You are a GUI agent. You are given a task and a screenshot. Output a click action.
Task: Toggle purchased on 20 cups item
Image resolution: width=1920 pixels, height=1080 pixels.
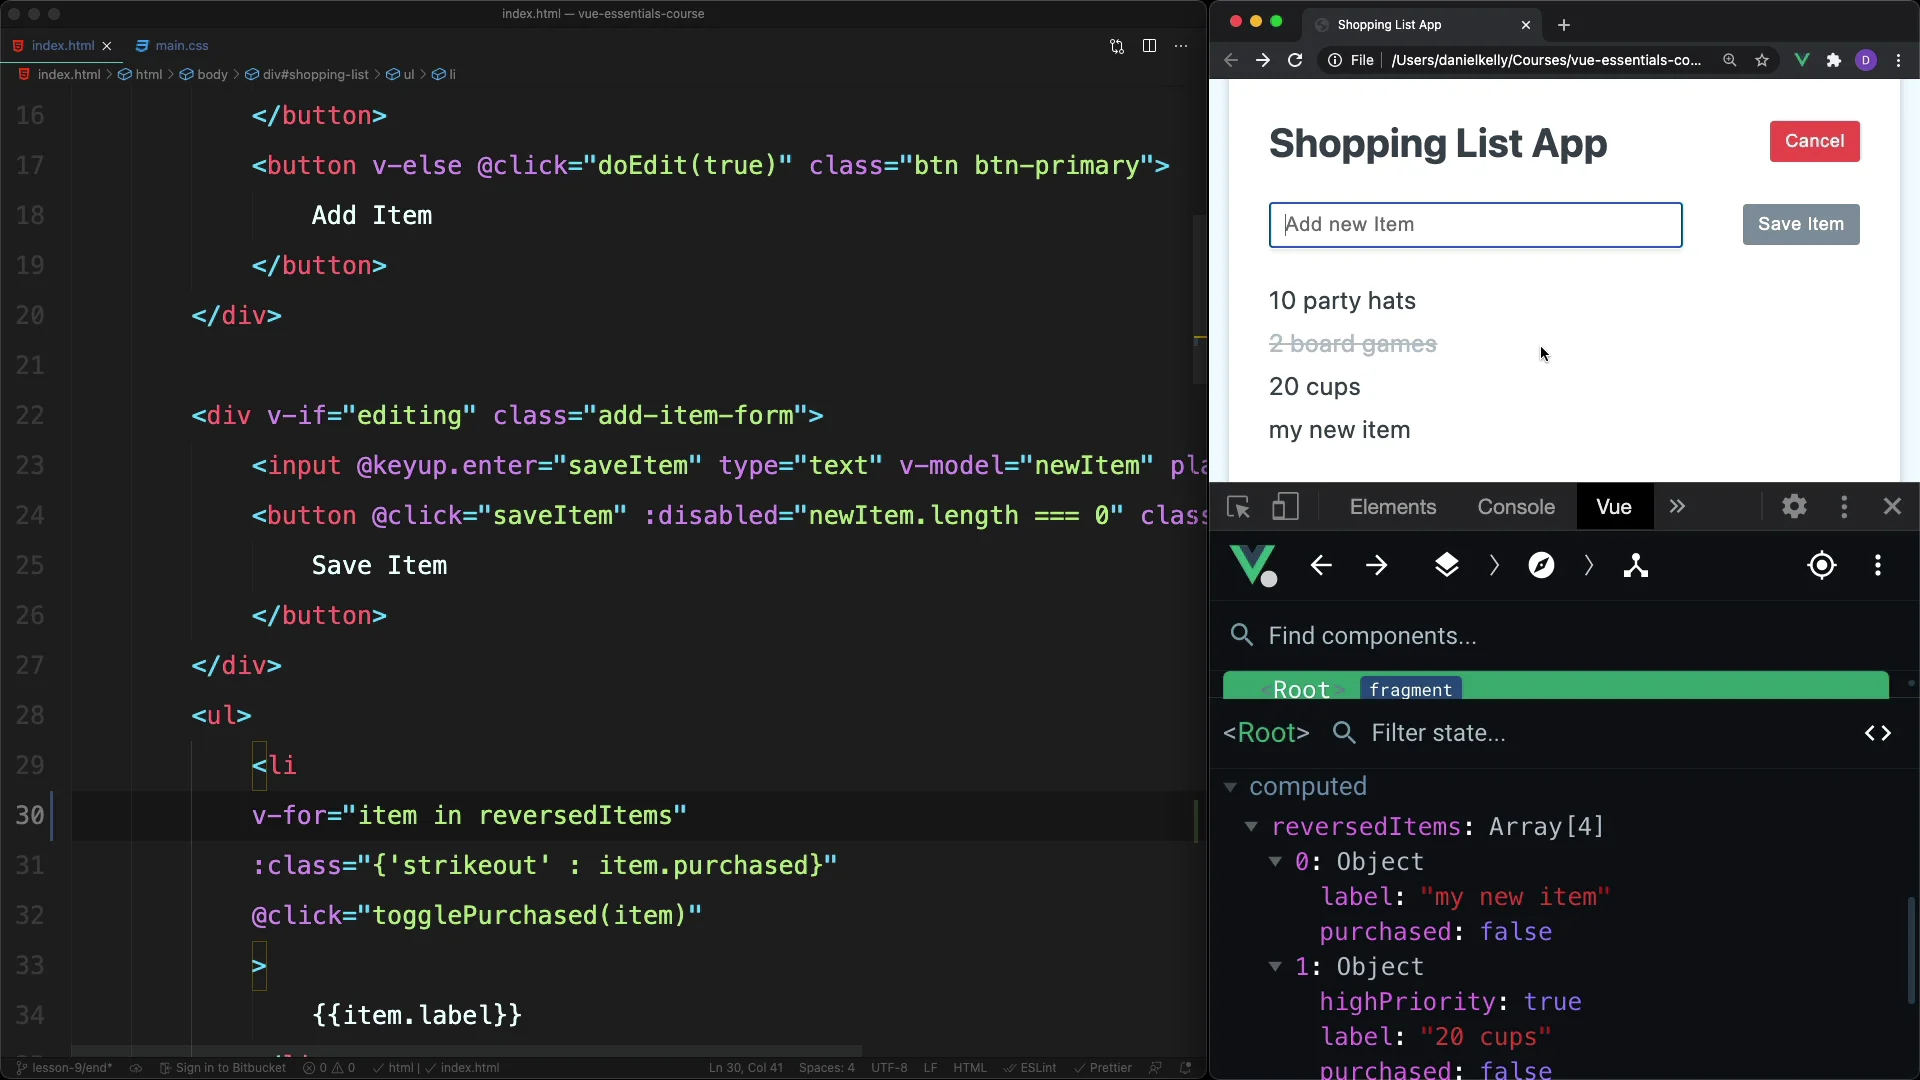1314,387
